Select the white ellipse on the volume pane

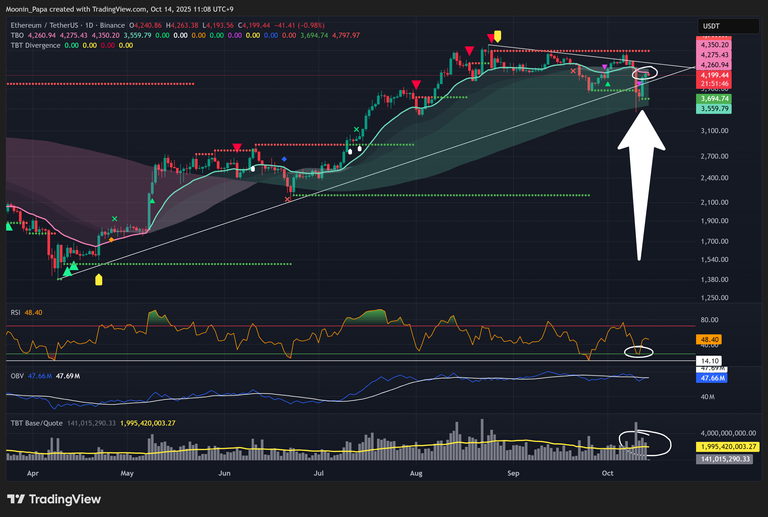(x=644, y=440)
